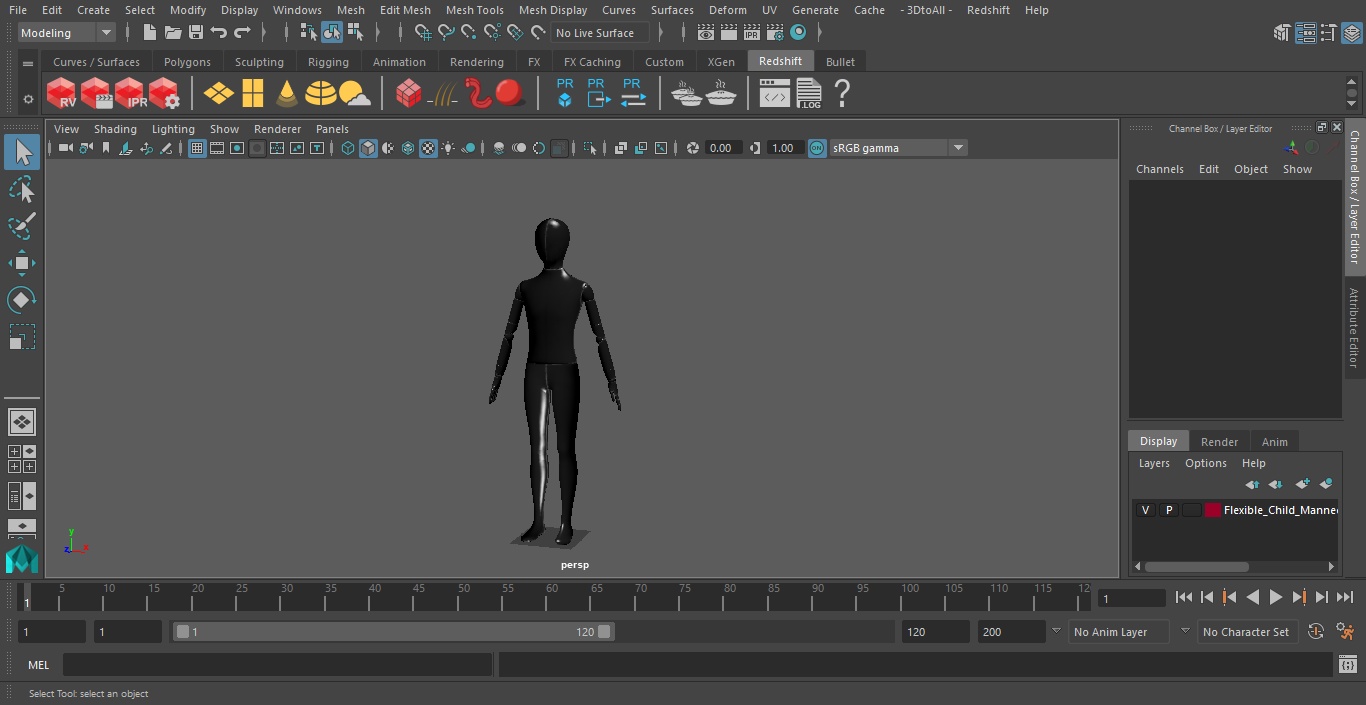Click the MEL command input line
This screenshot has width=1366, height=705.
(277, 665)
